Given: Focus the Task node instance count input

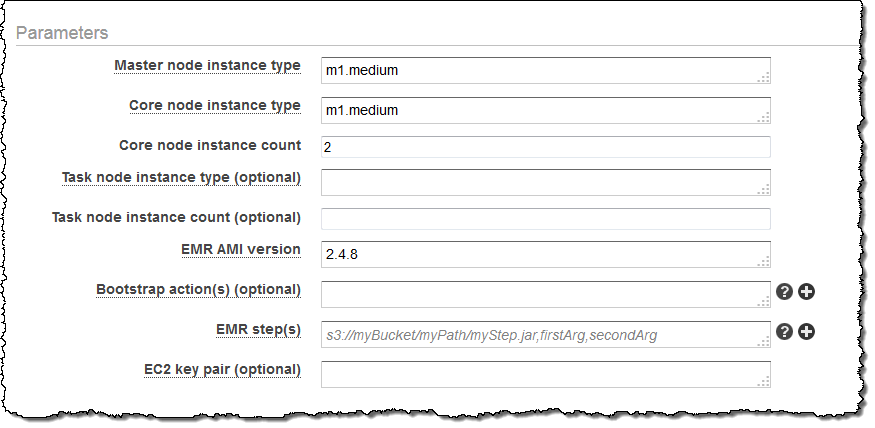Looking at the screenshot, I should [545, 219].
